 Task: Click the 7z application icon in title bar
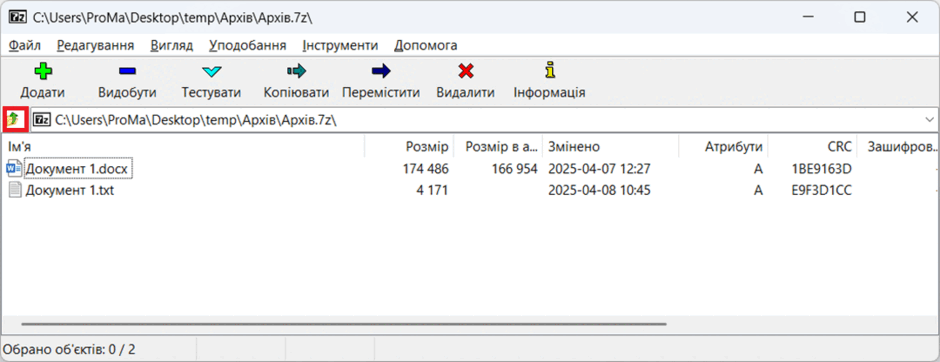(17, 18)
